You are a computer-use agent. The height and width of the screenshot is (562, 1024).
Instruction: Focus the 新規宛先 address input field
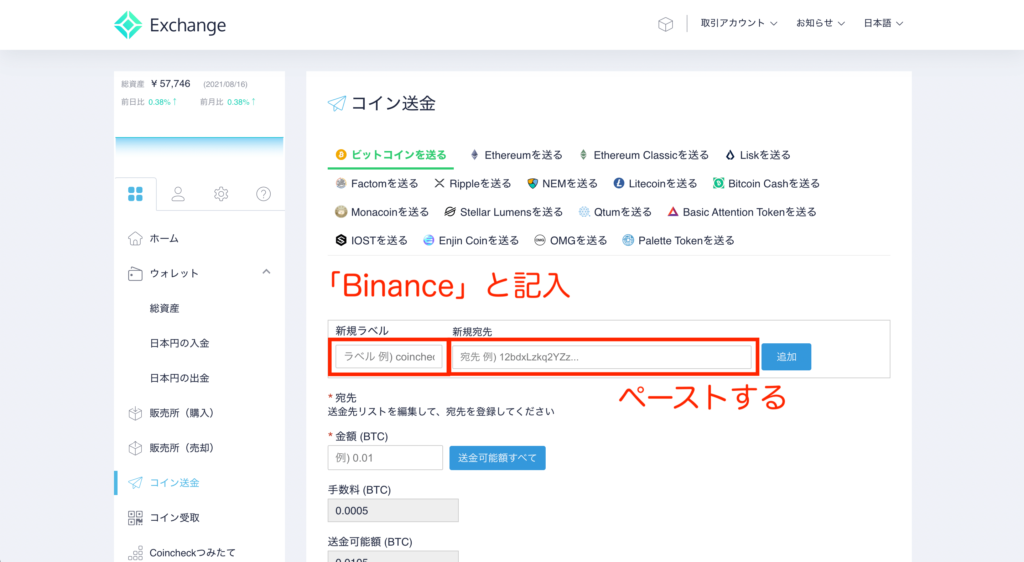pyautogui.click(x=601, y=356)
